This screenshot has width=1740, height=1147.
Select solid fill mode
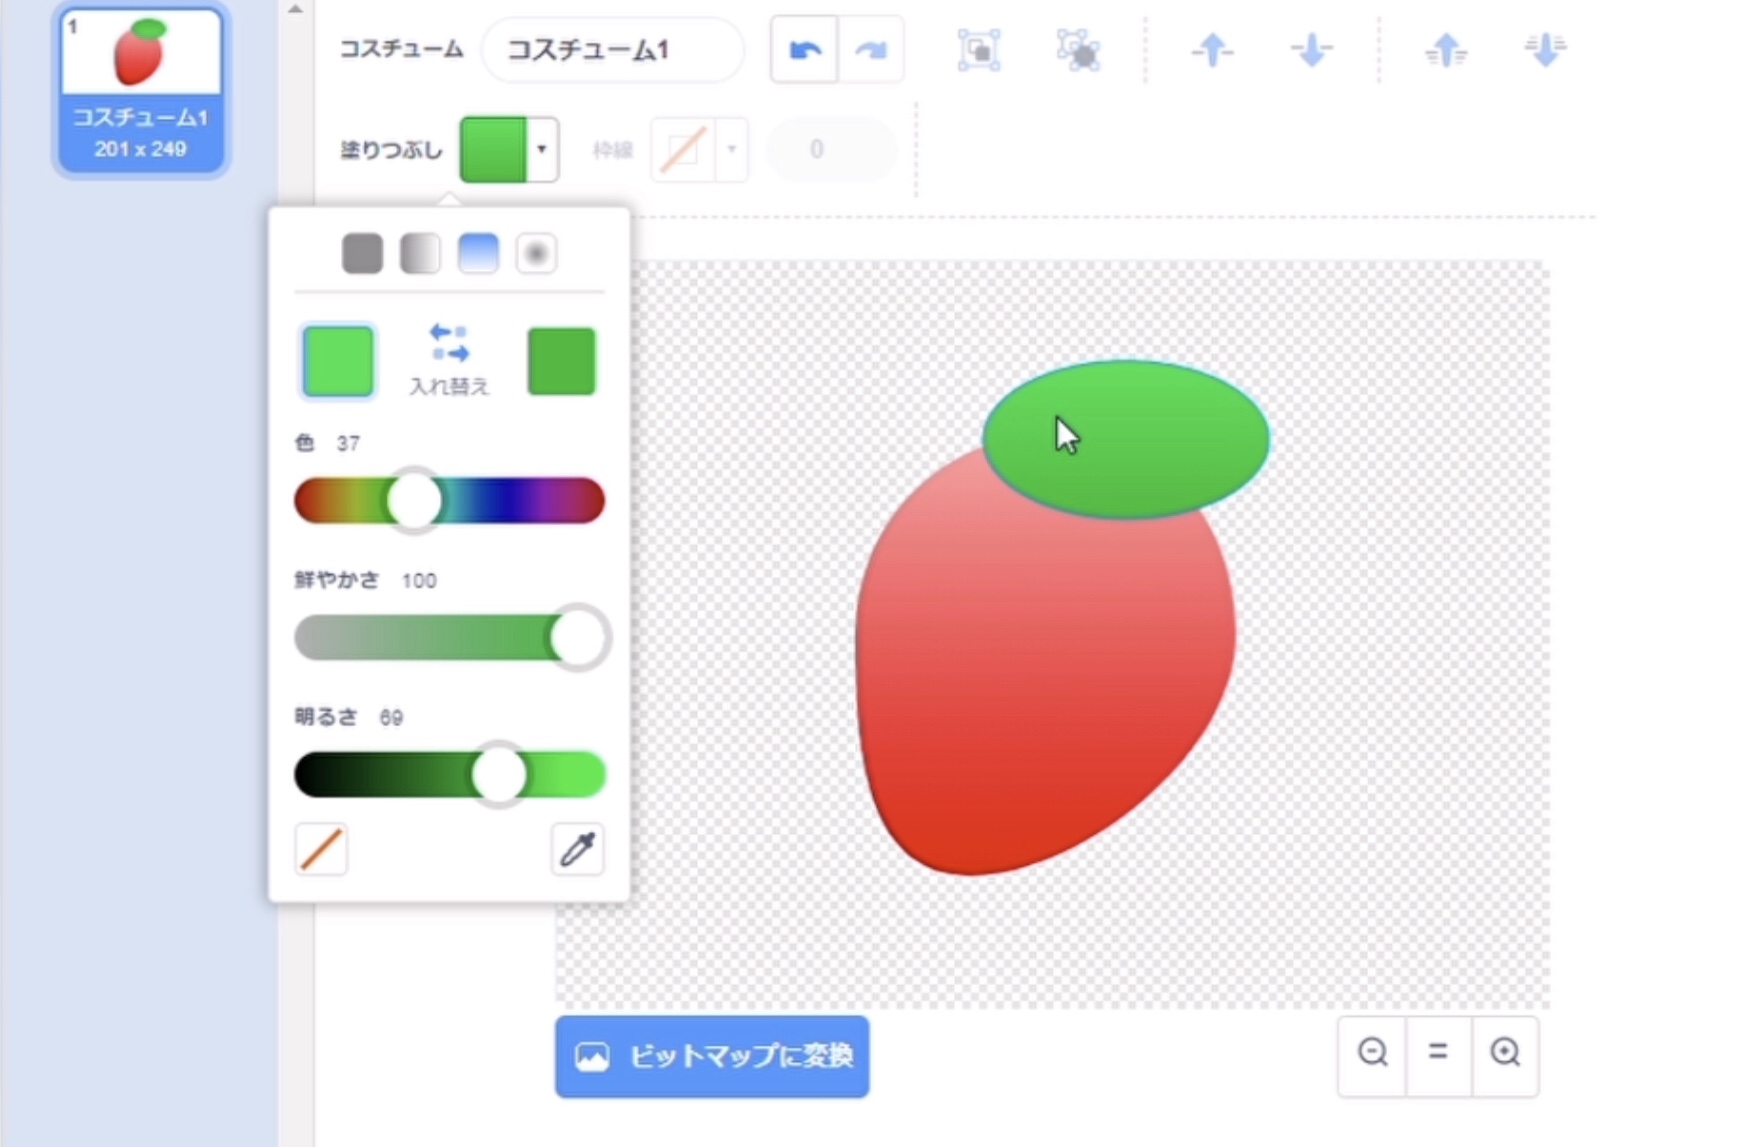[x=362, y=254]
